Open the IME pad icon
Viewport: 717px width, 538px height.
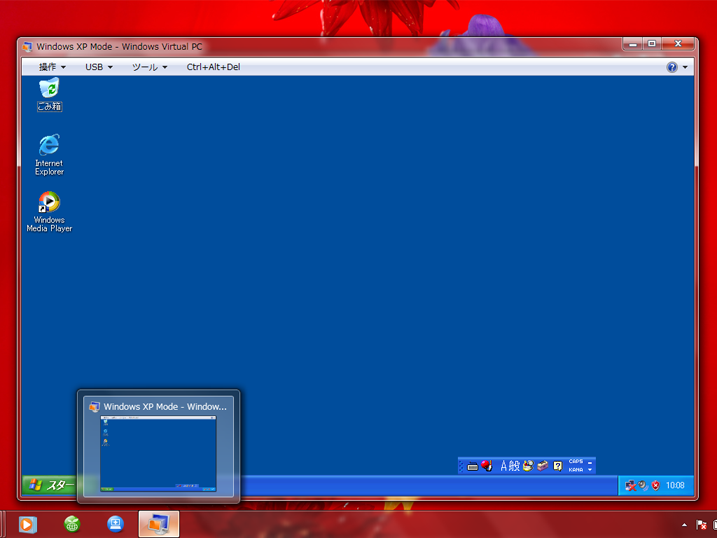529,466
